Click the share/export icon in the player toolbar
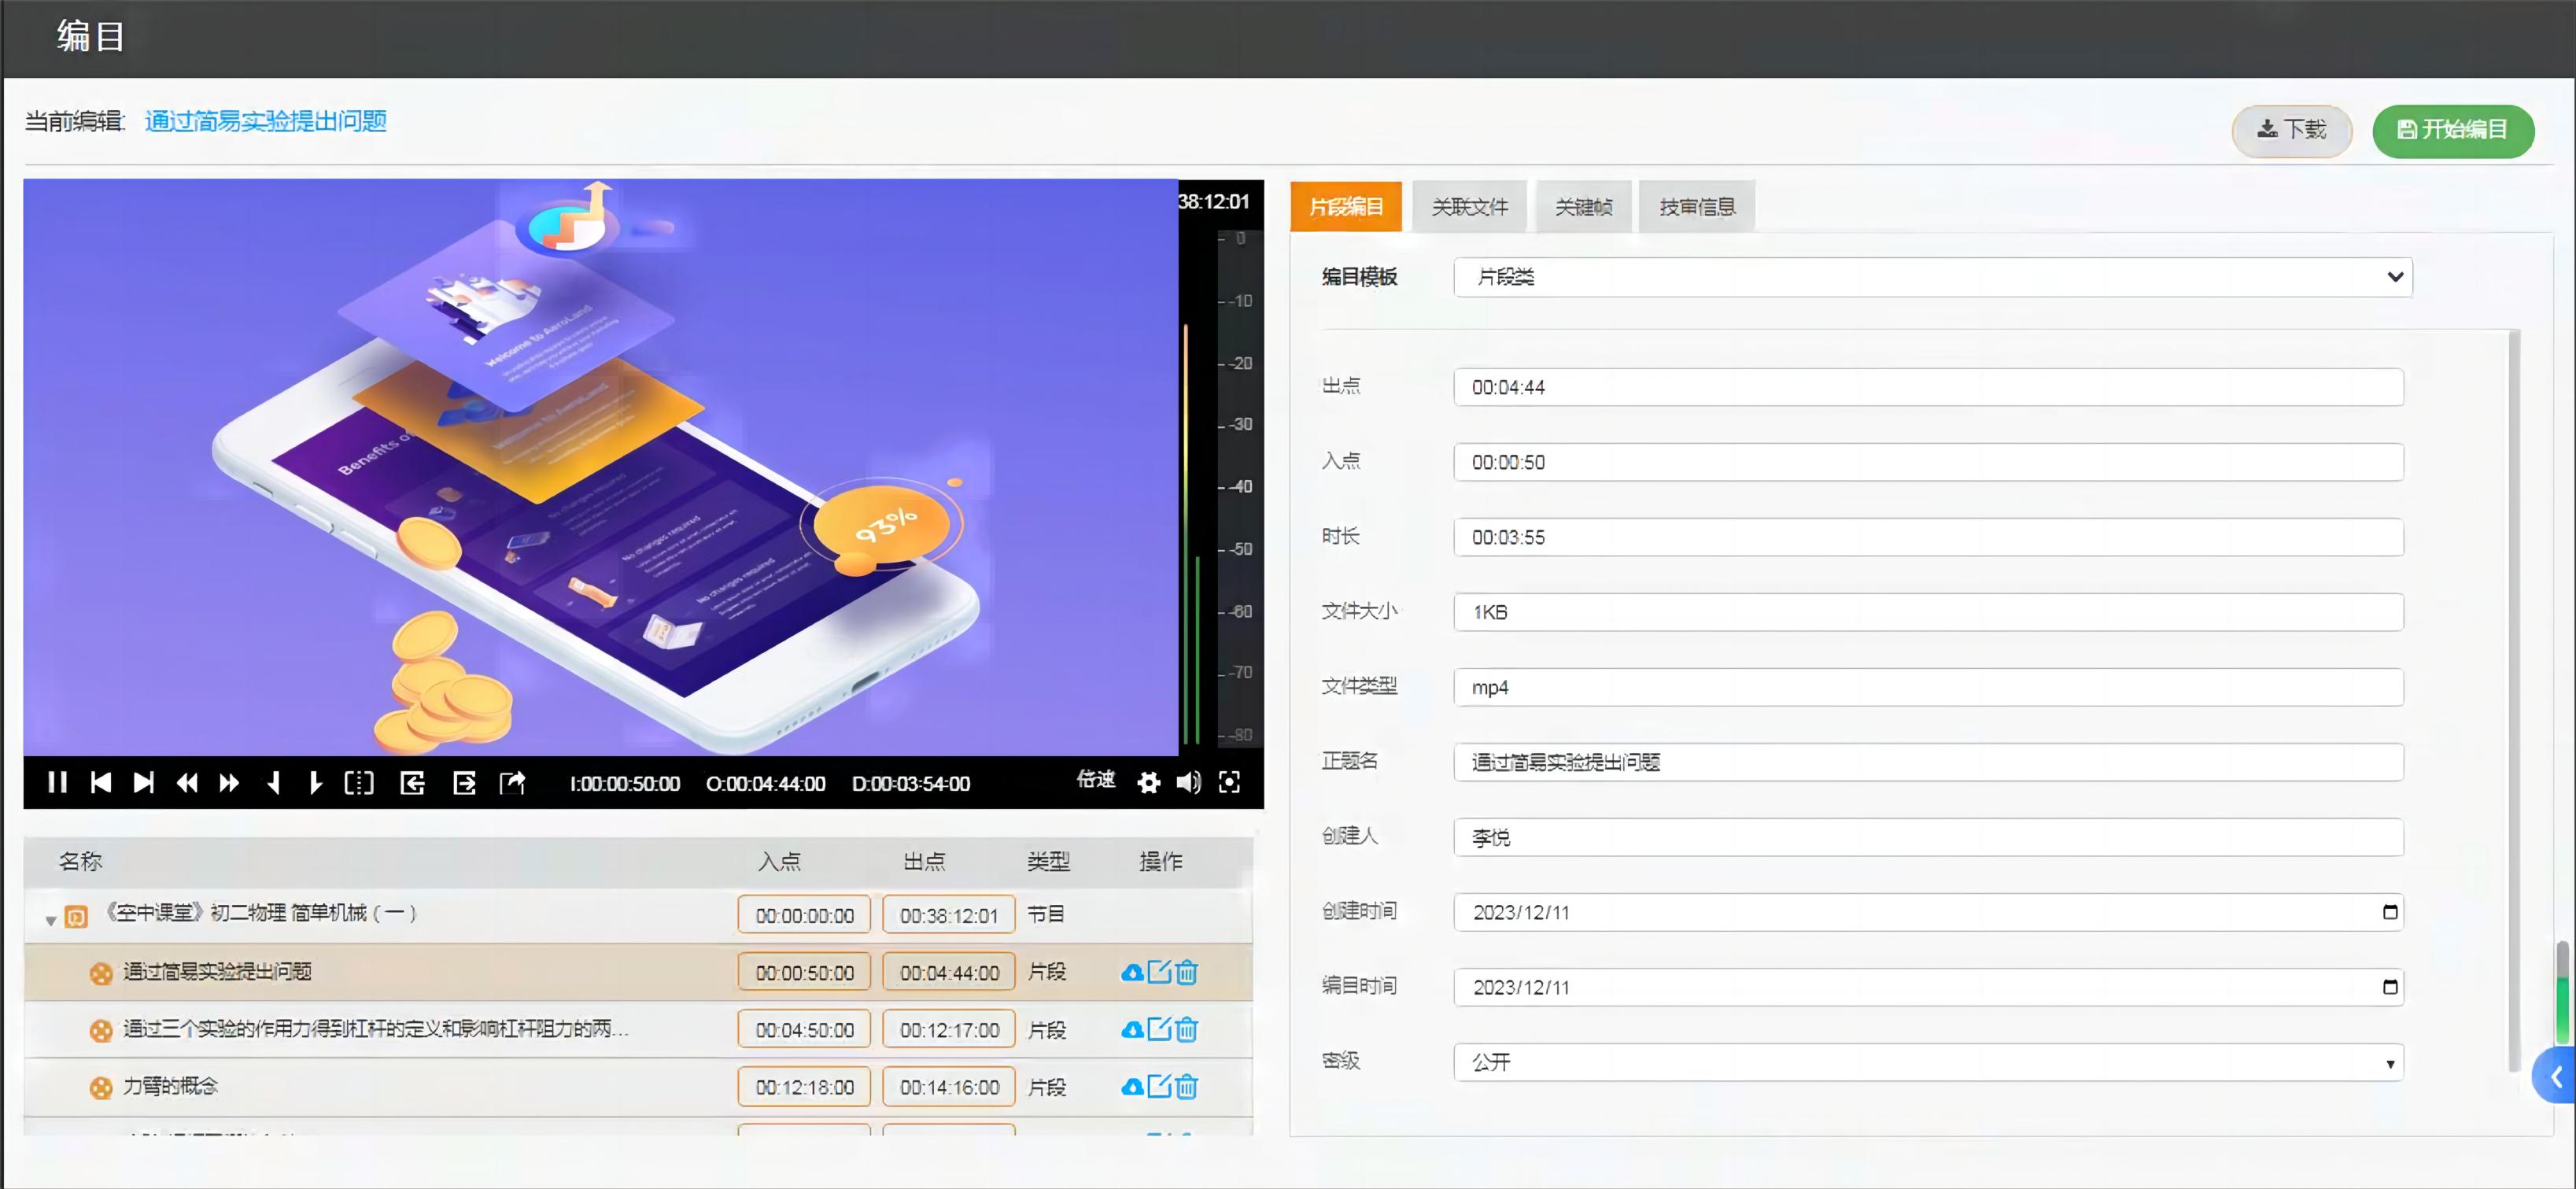Image resolution: width=2576 pixels, height=1189 pixels. tap(513, 783)
